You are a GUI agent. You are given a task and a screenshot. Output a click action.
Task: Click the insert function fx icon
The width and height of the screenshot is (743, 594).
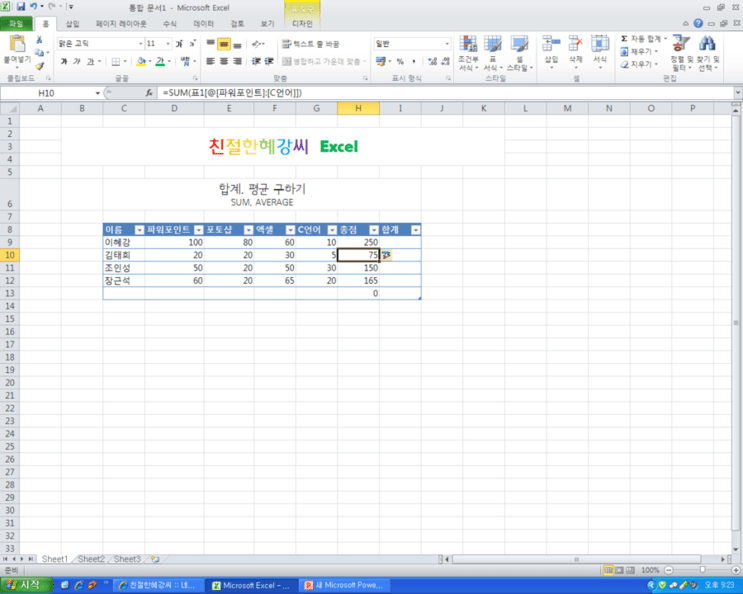pyautogui.click(x=149, y=93)
